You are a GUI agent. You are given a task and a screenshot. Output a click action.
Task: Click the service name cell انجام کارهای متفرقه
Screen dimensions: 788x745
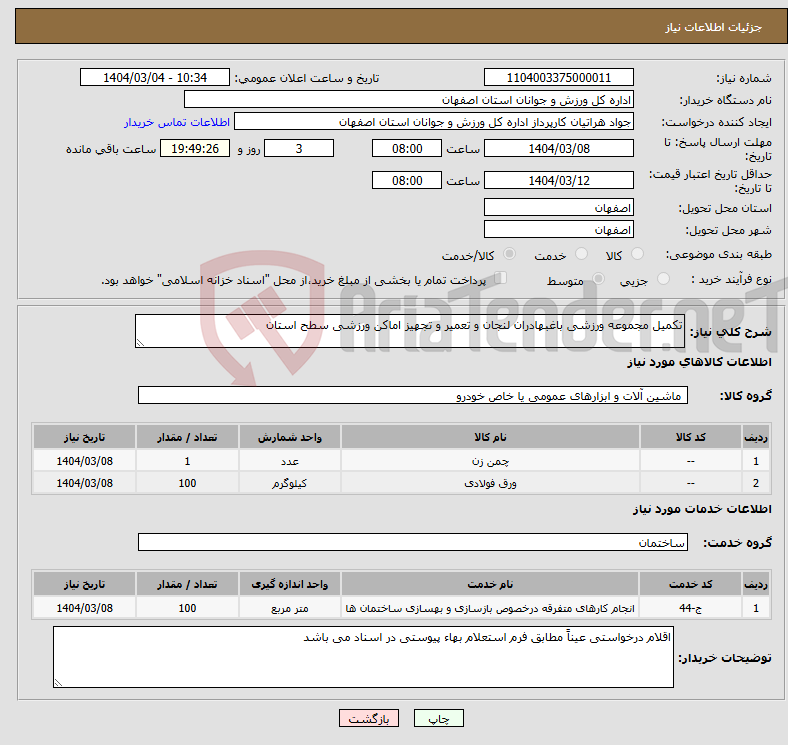coord(490,608)
